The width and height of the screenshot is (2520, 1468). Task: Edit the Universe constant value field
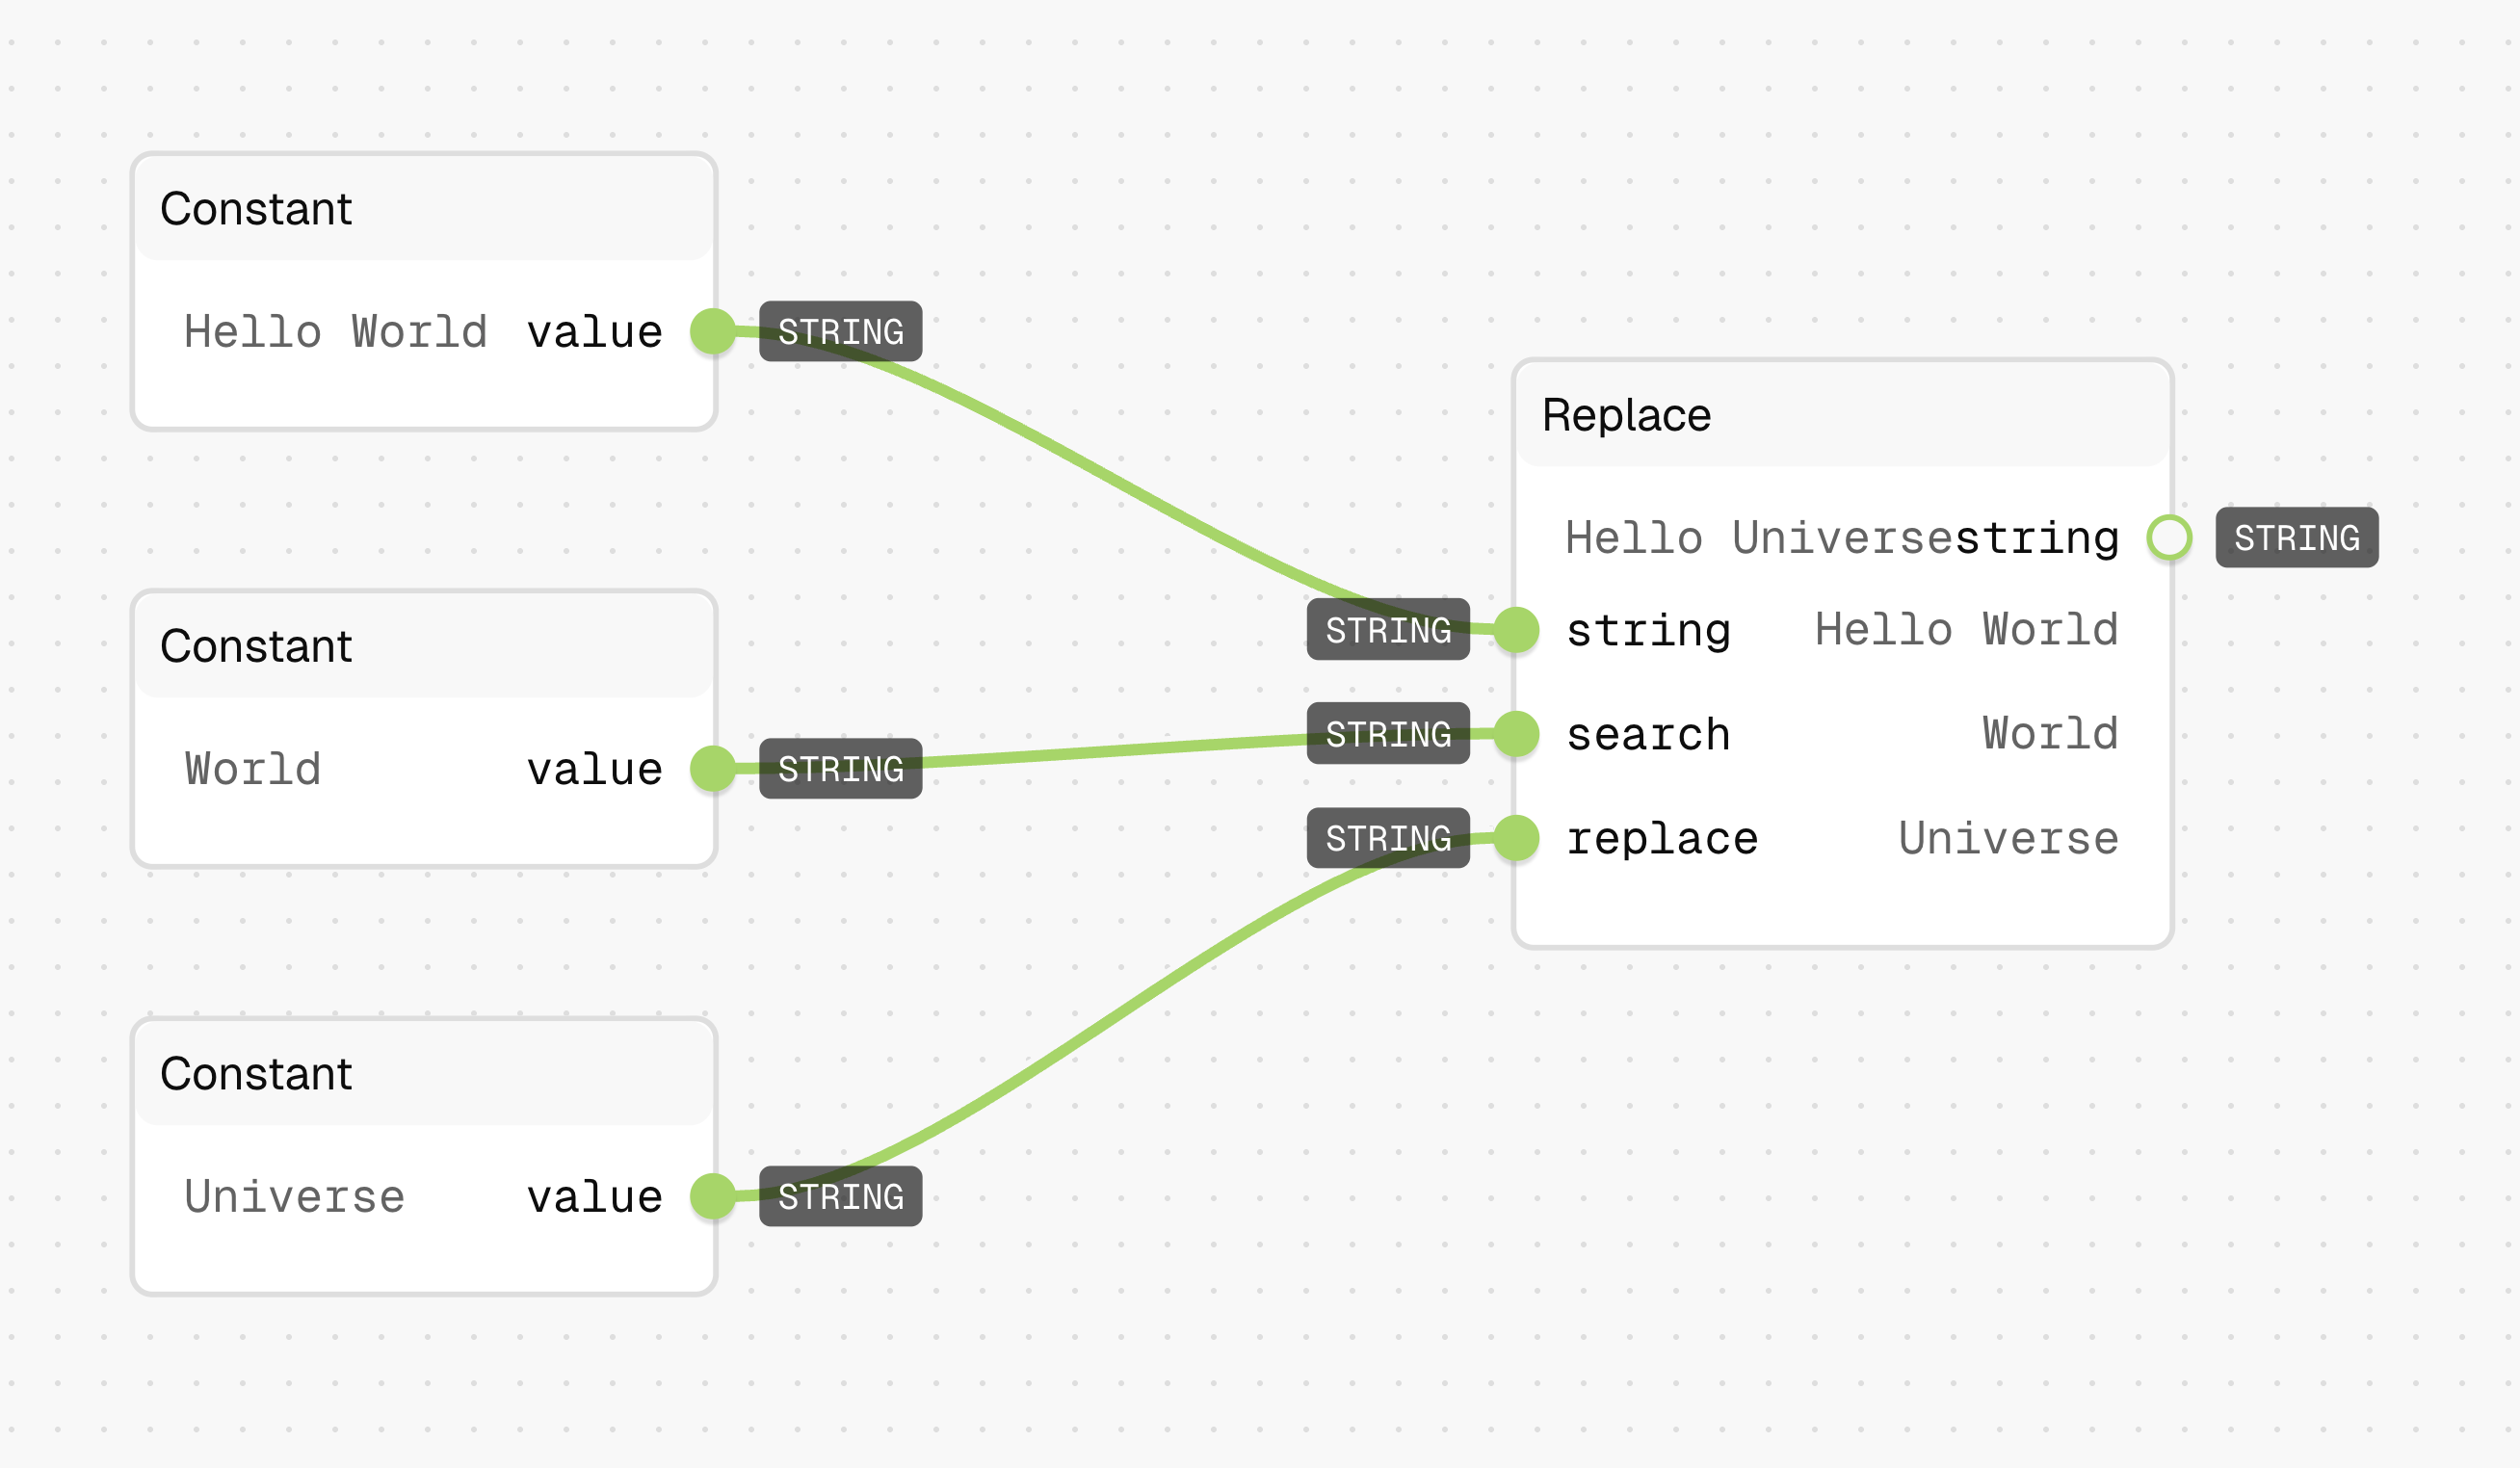coord(295,1197)
